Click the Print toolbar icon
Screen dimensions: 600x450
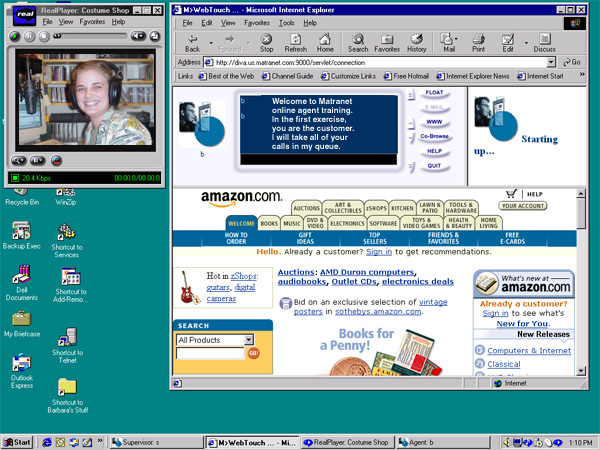point(478,43)
